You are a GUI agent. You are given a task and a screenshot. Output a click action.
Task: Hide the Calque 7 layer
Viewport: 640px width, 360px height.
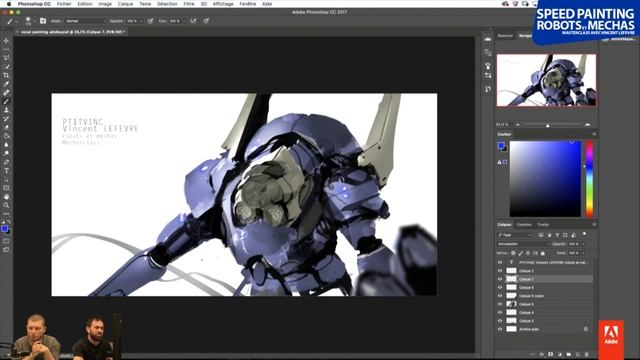click(500, 279)
